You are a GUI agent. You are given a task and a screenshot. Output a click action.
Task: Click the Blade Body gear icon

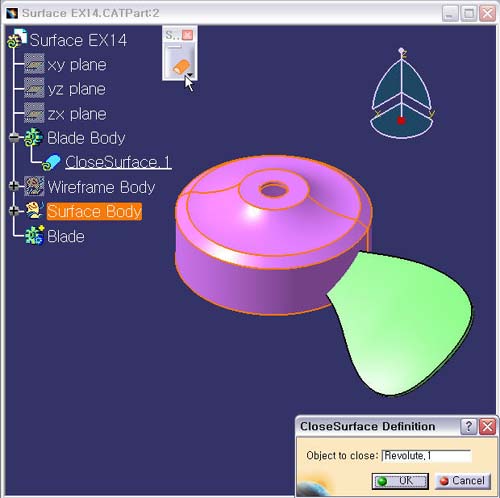coord(33,138)
